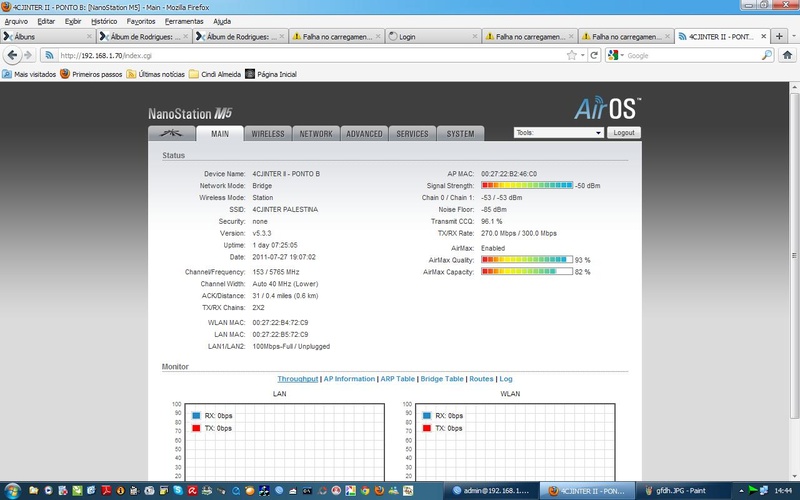The width and height of the screenshot is (800, 500).
Task: Open Adobe Reader taskbar icon
Action: [x=106, y=490]
